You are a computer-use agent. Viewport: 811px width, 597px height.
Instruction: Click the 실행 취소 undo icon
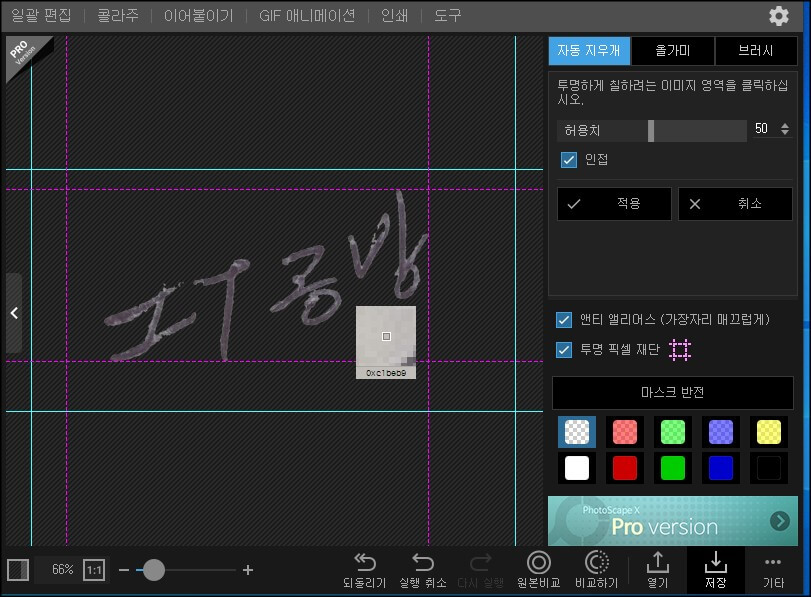coord(423,562)
